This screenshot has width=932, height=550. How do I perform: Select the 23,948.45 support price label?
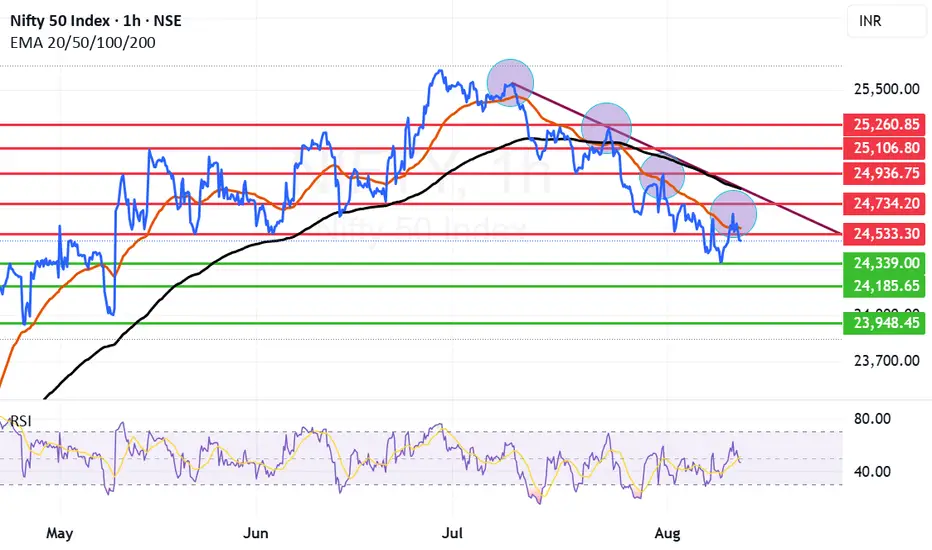(x=884, y=323)
